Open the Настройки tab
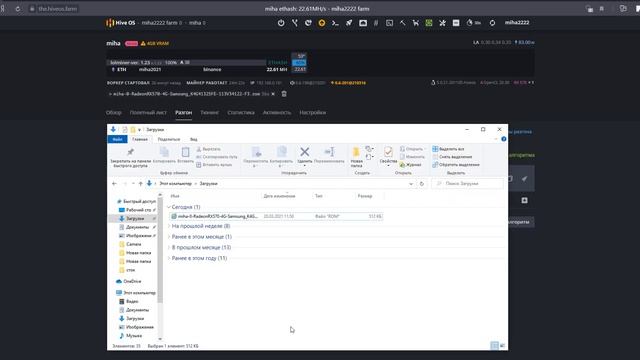 pos(313,112)
